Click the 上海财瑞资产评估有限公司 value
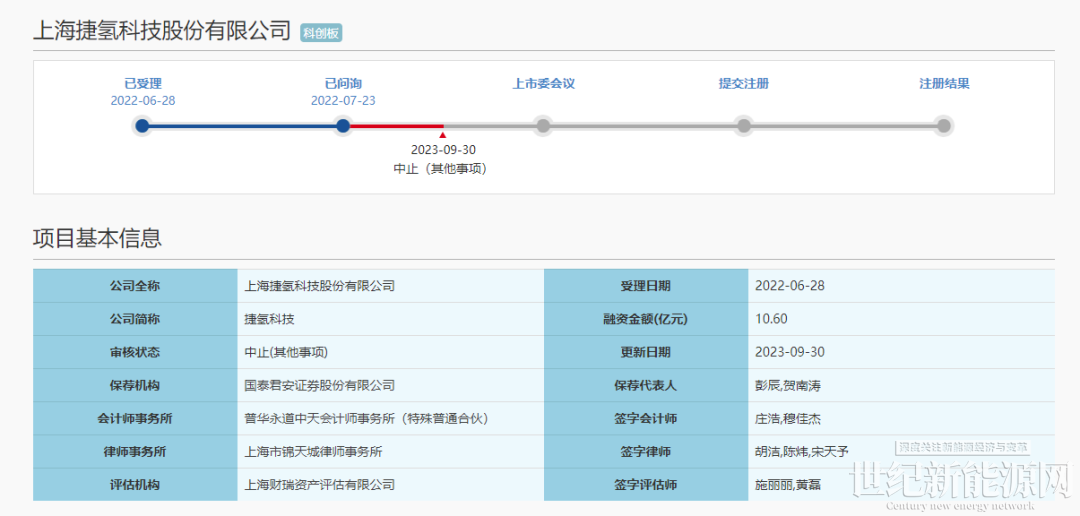The image size is (1080, 516). (x=320, y=485)
